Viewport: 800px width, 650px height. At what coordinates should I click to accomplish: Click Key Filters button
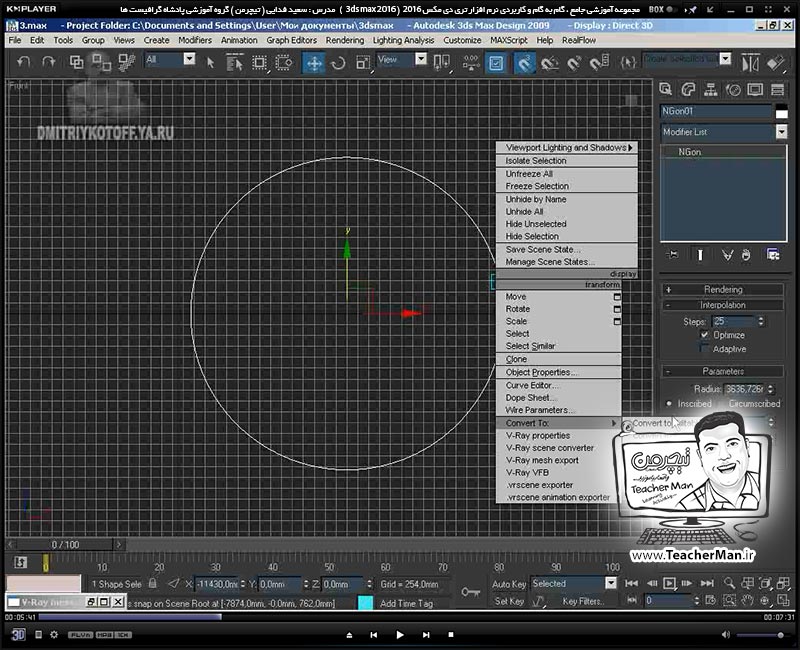(583, 602)
